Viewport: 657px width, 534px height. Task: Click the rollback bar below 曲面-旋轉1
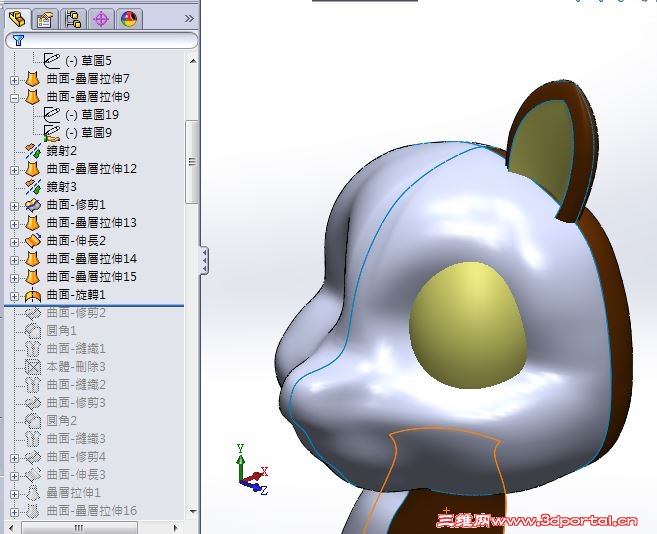point(94,306)
